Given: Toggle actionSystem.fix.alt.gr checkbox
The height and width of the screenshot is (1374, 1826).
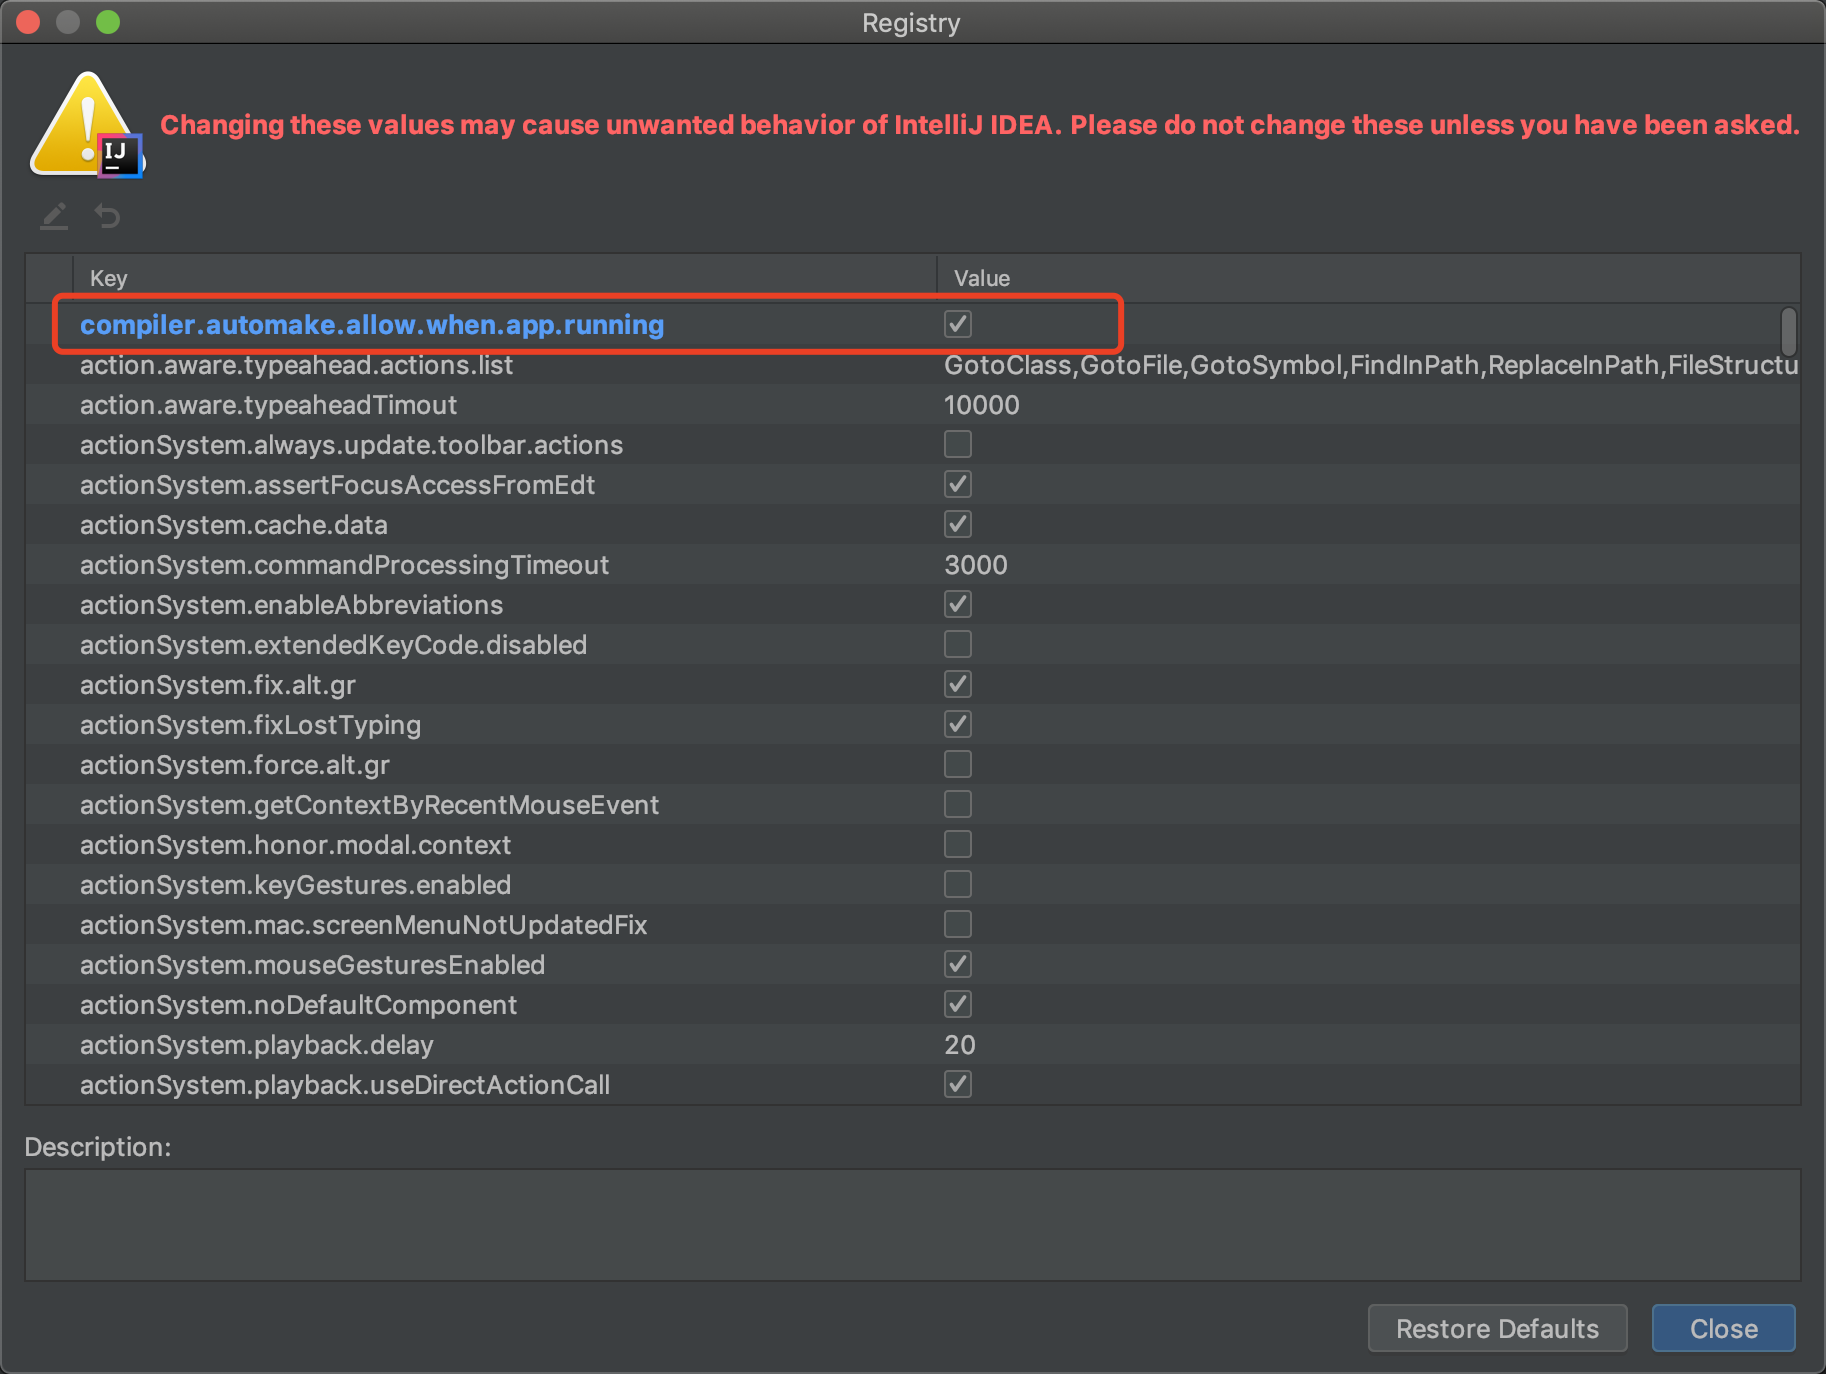Looking at the screenshot, I should pyautogui.click(x=958, y=684).
